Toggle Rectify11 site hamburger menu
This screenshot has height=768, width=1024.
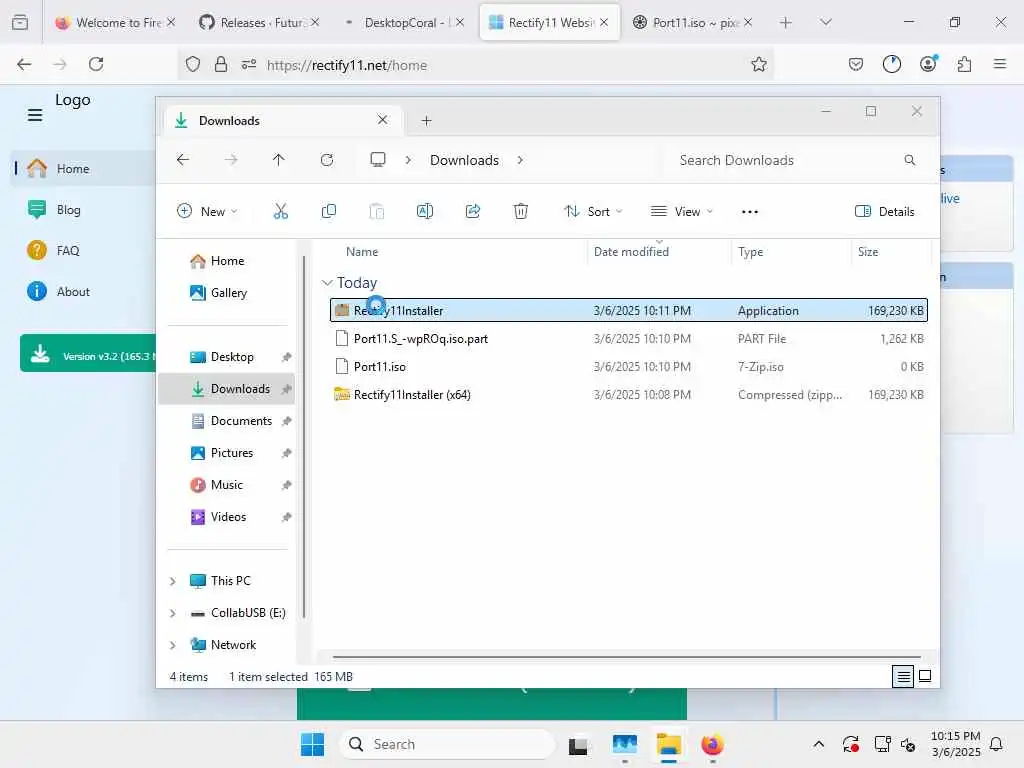pos(35,115)
